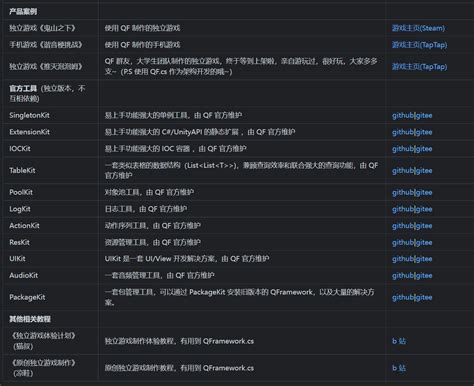Select the description mentioning C#/UnityAPI
This screenshot has width=474, height=386.
click(200, 132)
